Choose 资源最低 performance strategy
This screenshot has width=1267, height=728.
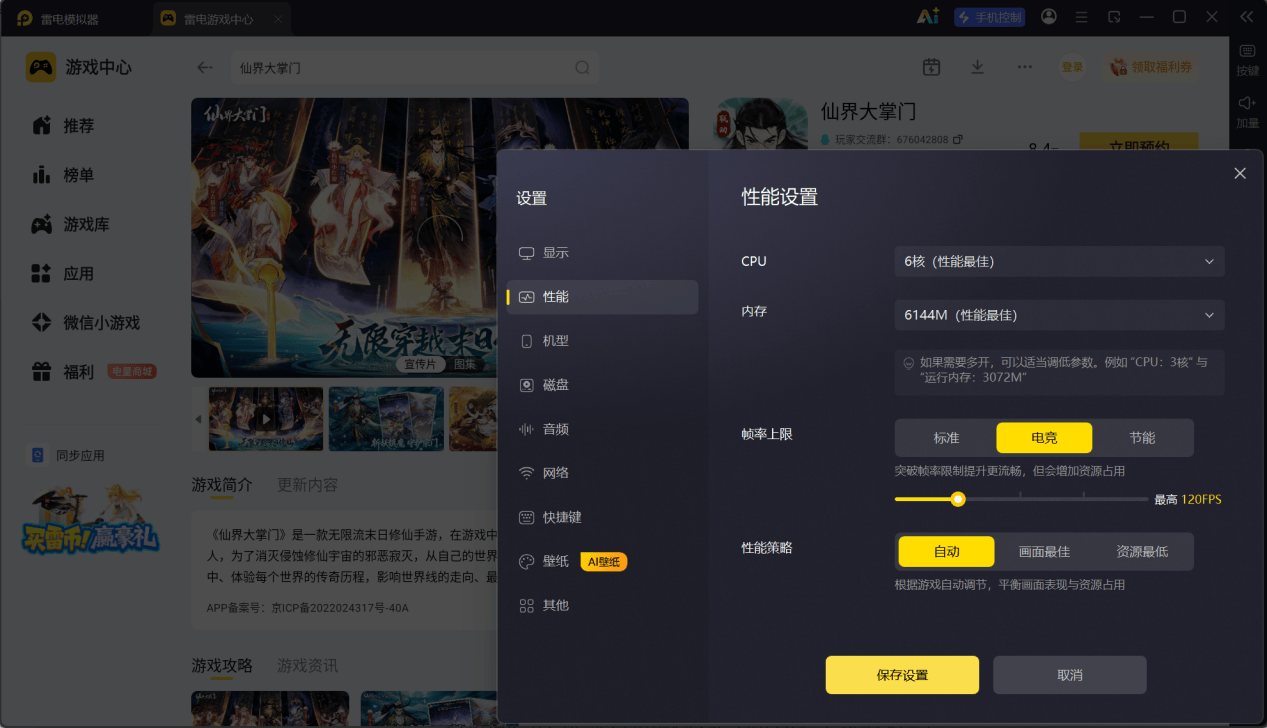tap(1142, 551)
